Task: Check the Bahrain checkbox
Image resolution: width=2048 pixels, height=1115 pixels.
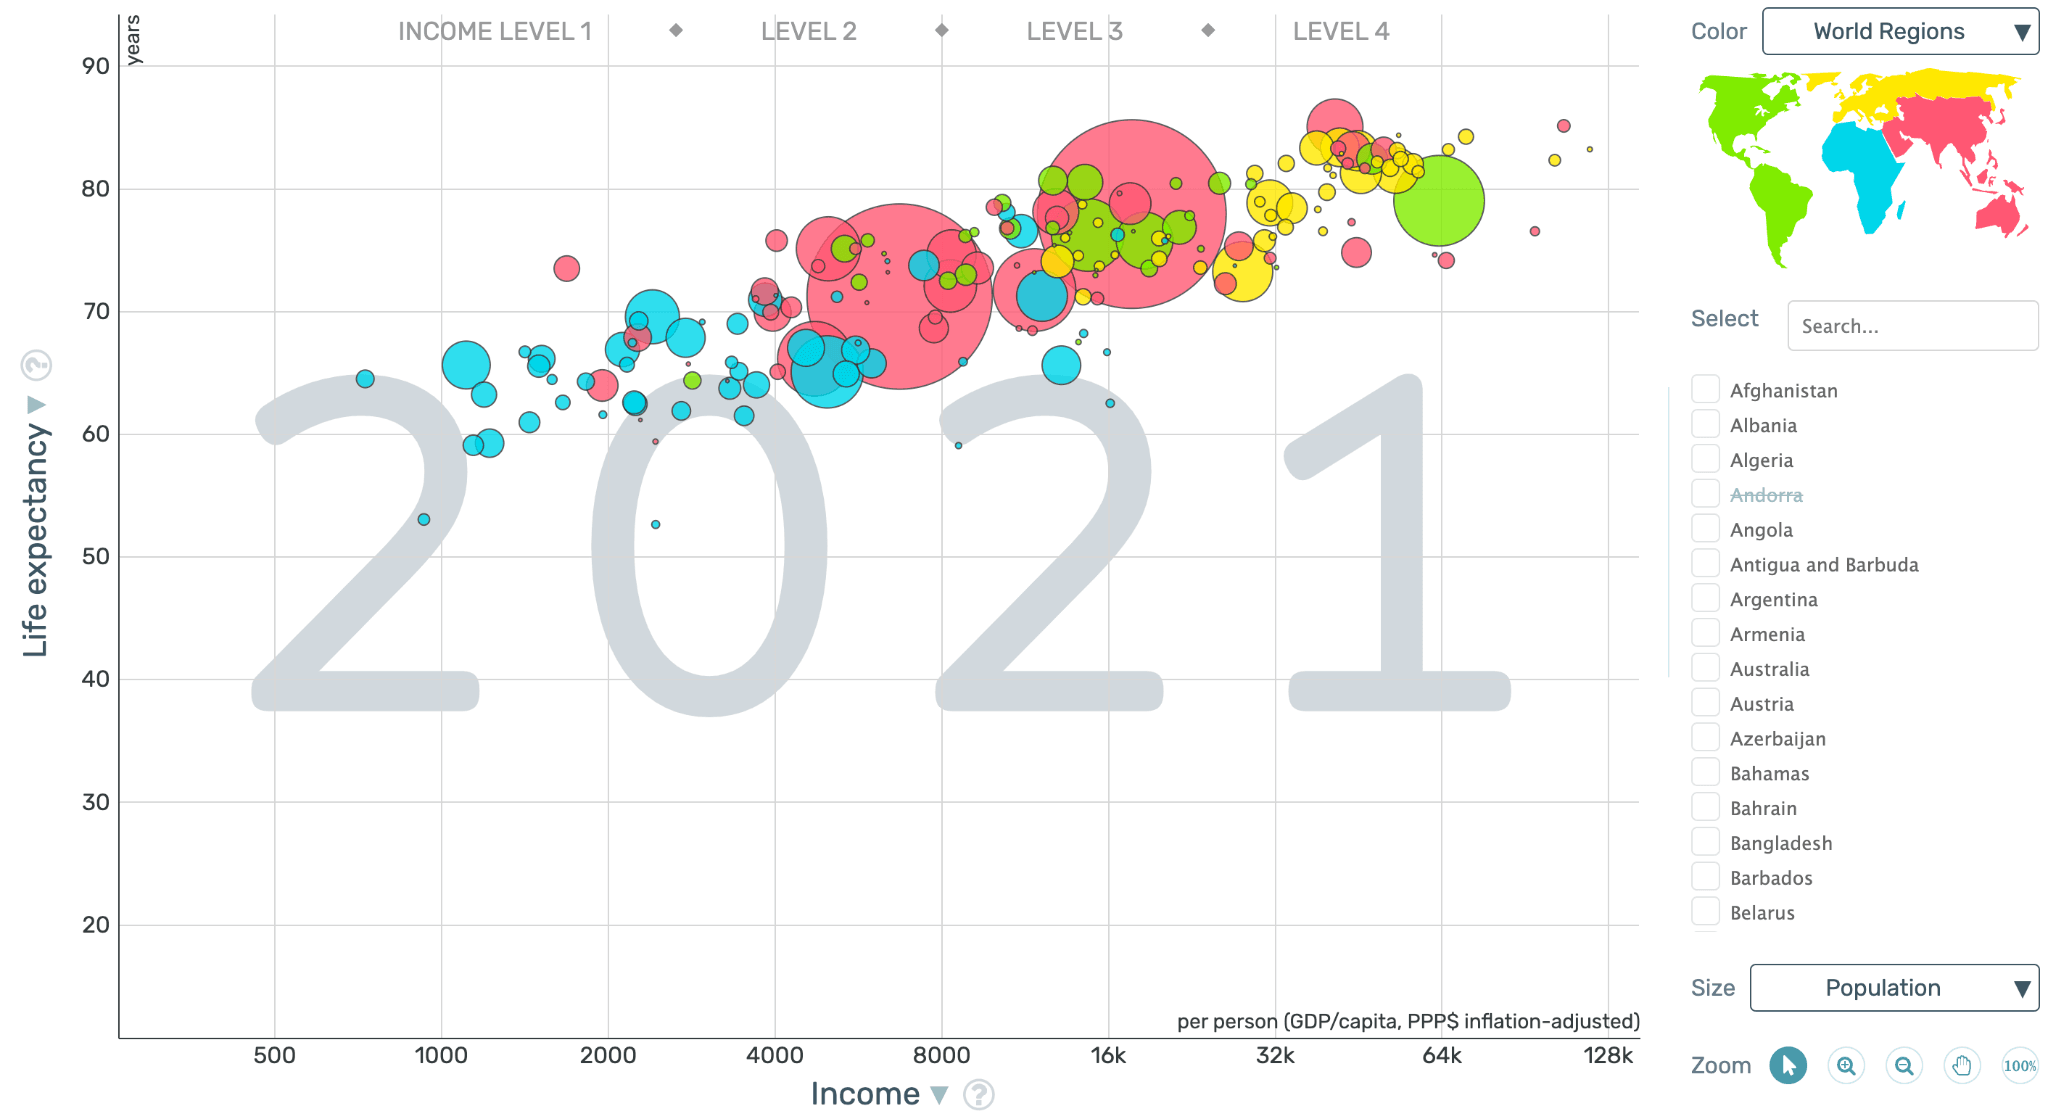Action: click(x=1705, y=807)
